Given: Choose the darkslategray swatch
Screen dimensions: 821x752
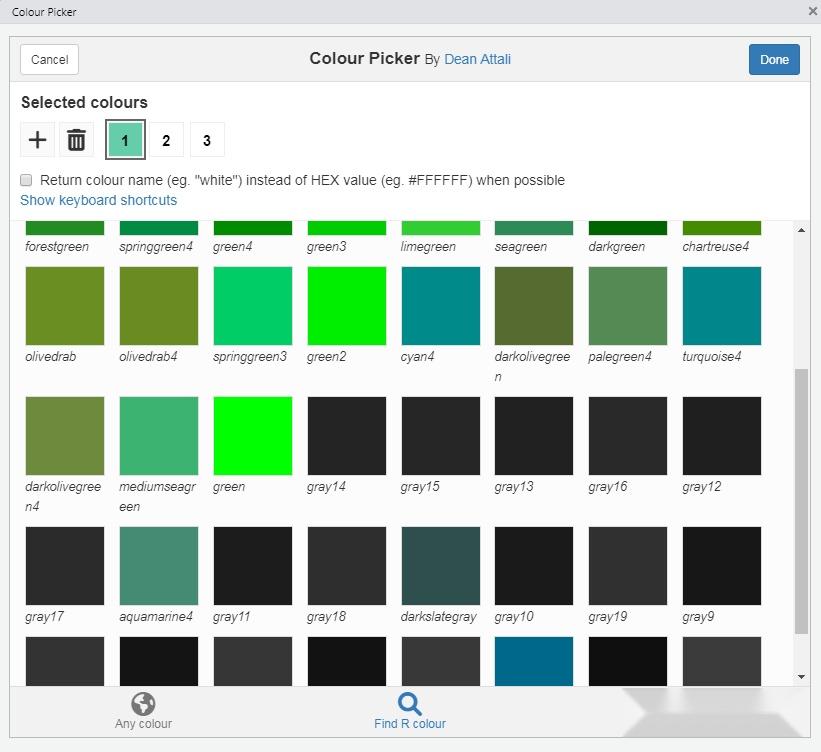Looking at the screenshot, I should 441,565.
